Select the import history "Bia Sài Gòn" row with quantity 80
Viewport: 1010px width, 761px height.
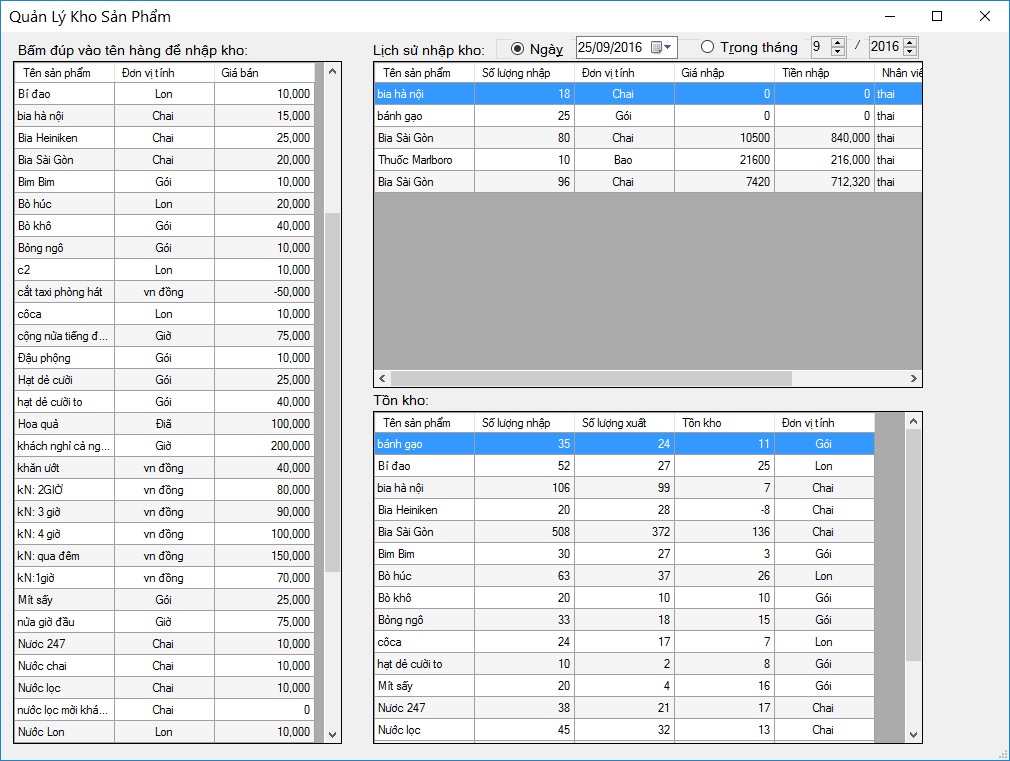pos(648,138)
